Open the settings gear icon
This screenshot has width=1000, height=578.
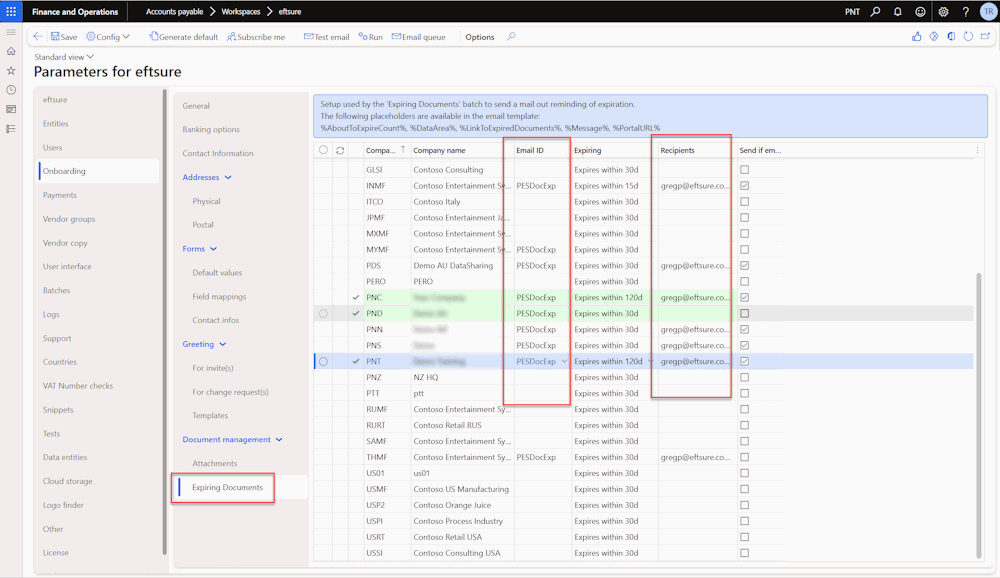[x=943, y=11]
